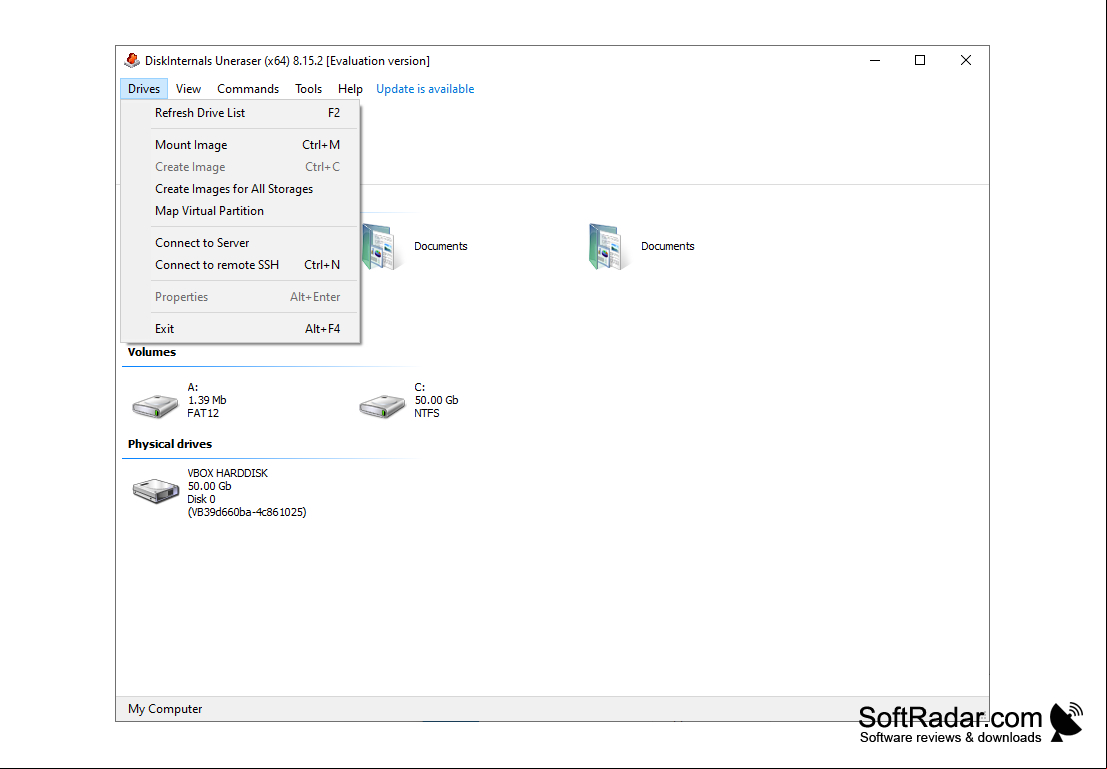
Task: Click the Physical drives section header
Action: (169, 444)
